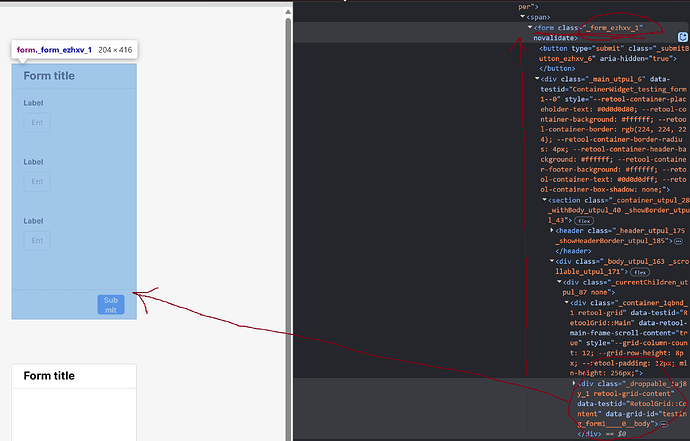Collapse the div _main_utpul_6 node
Viewport: 690px width, 441px height.
(x=537, y=79)
